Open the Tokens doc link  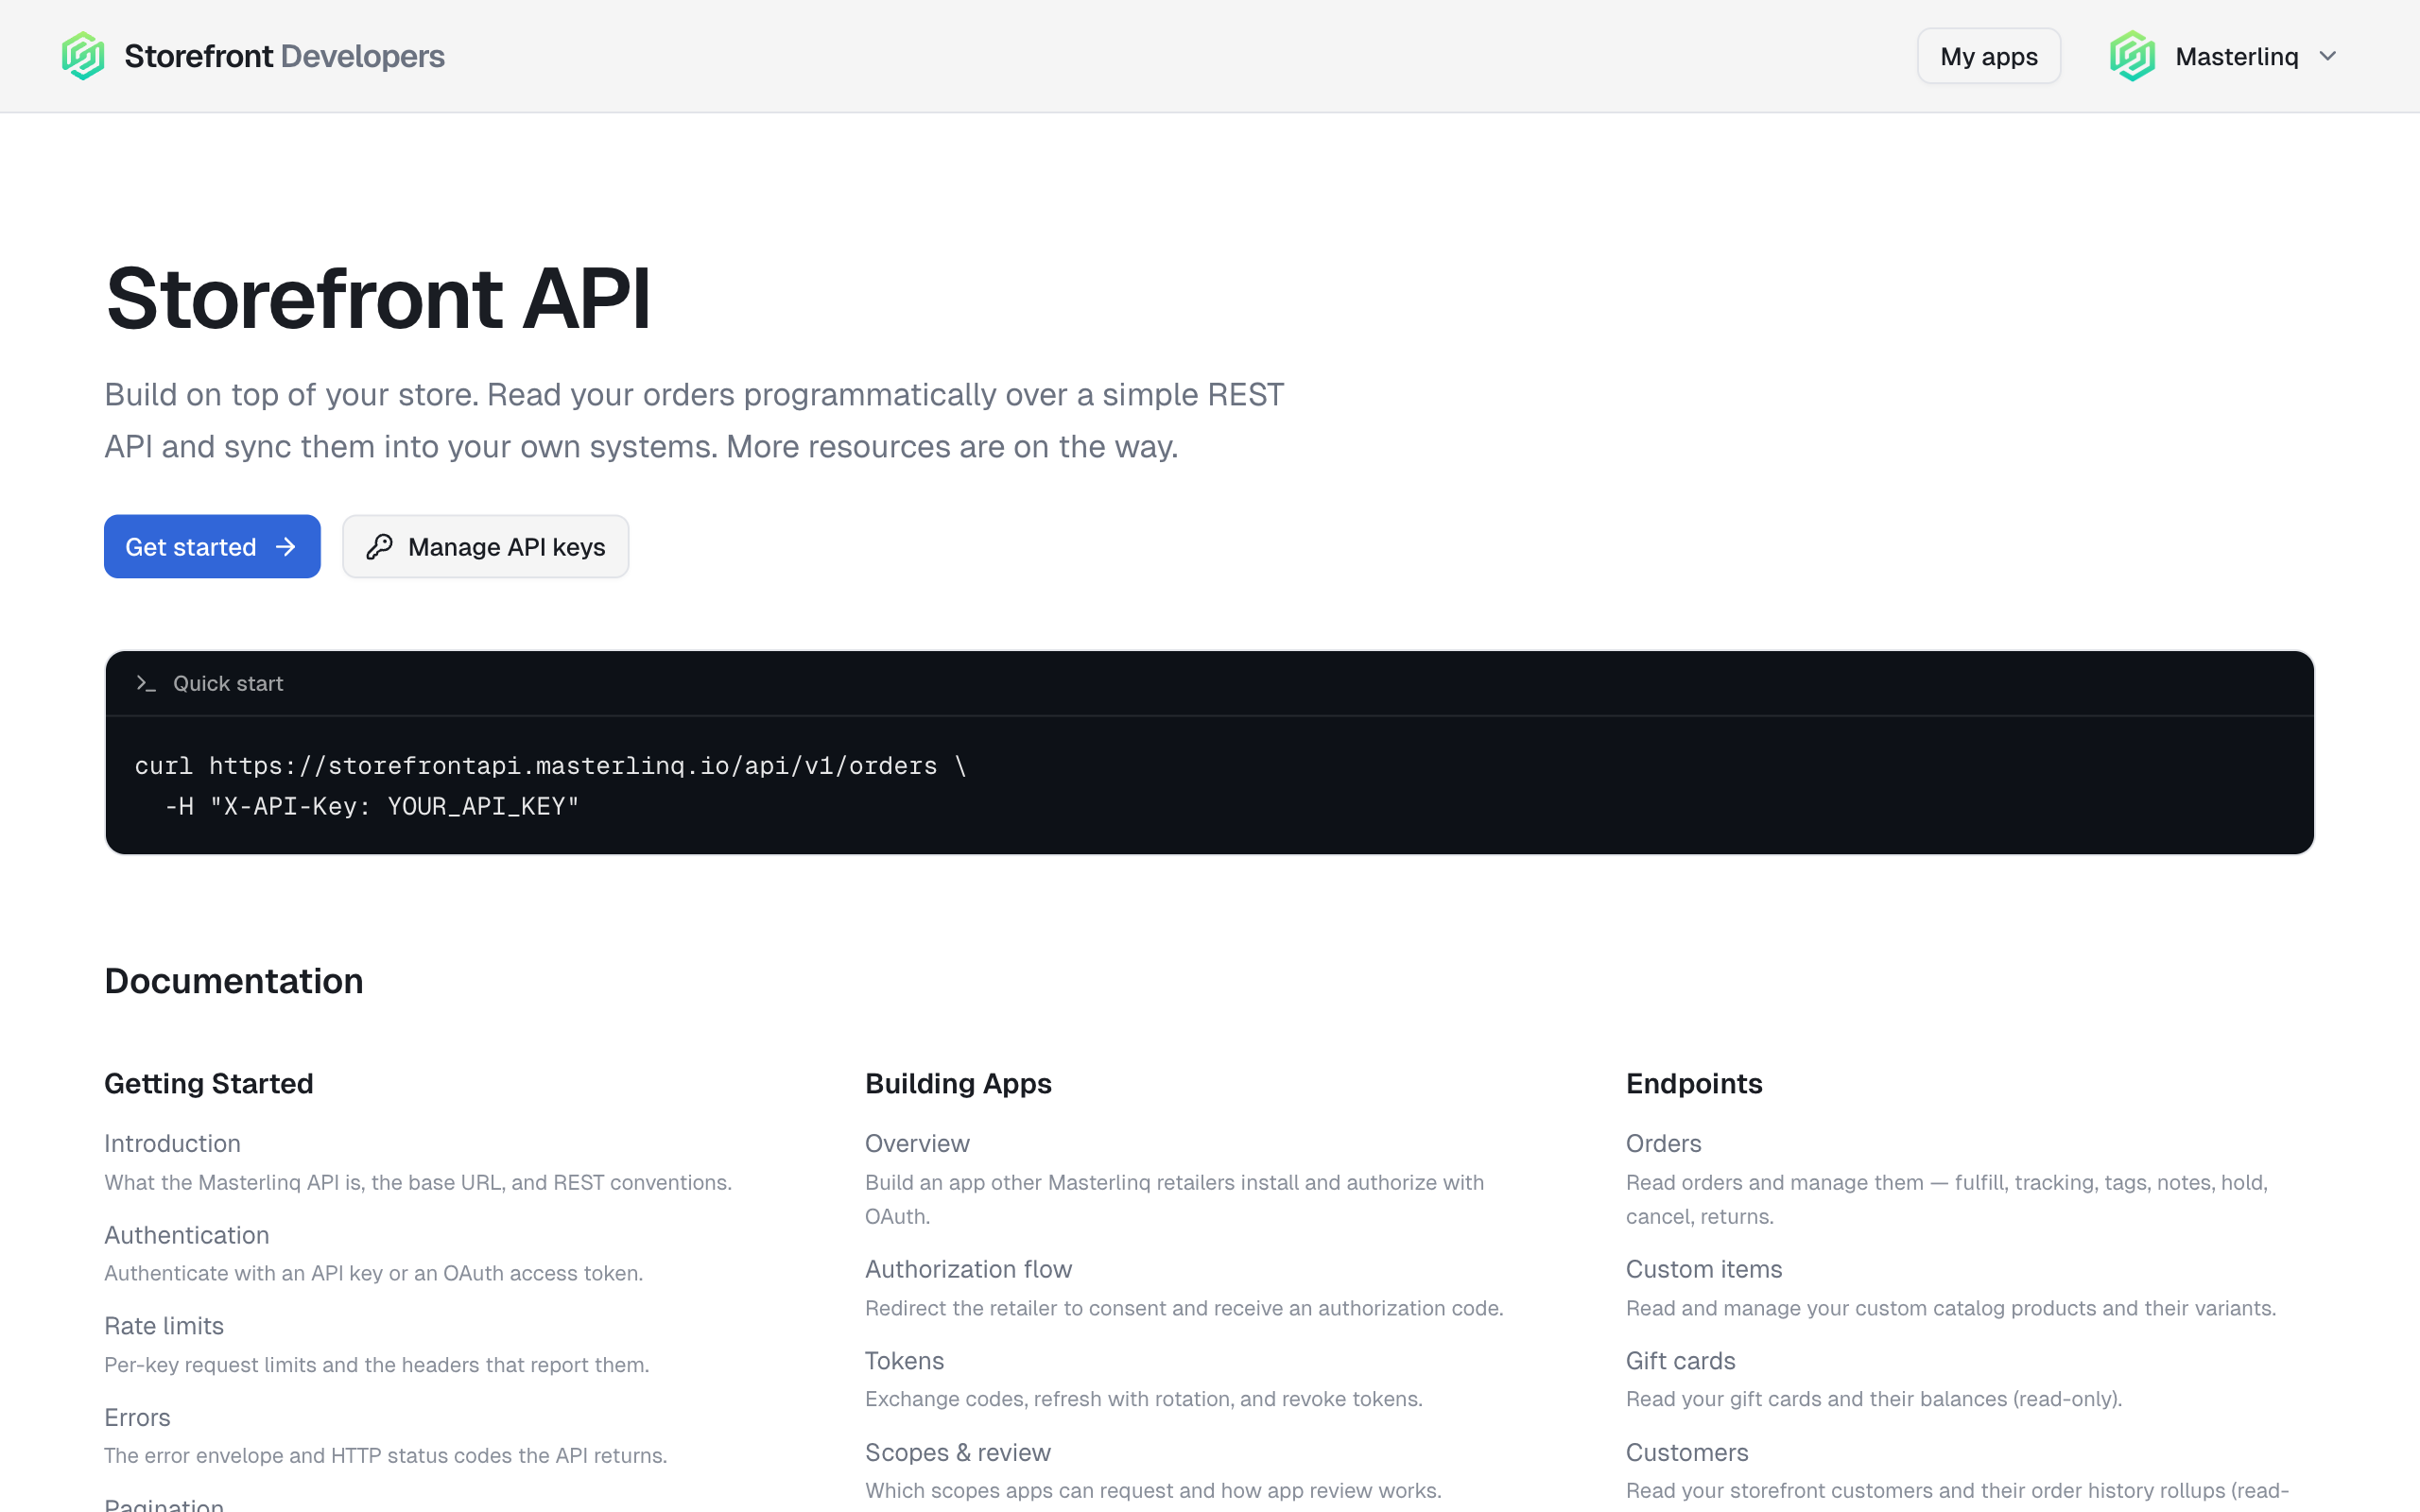(904, 1361)
